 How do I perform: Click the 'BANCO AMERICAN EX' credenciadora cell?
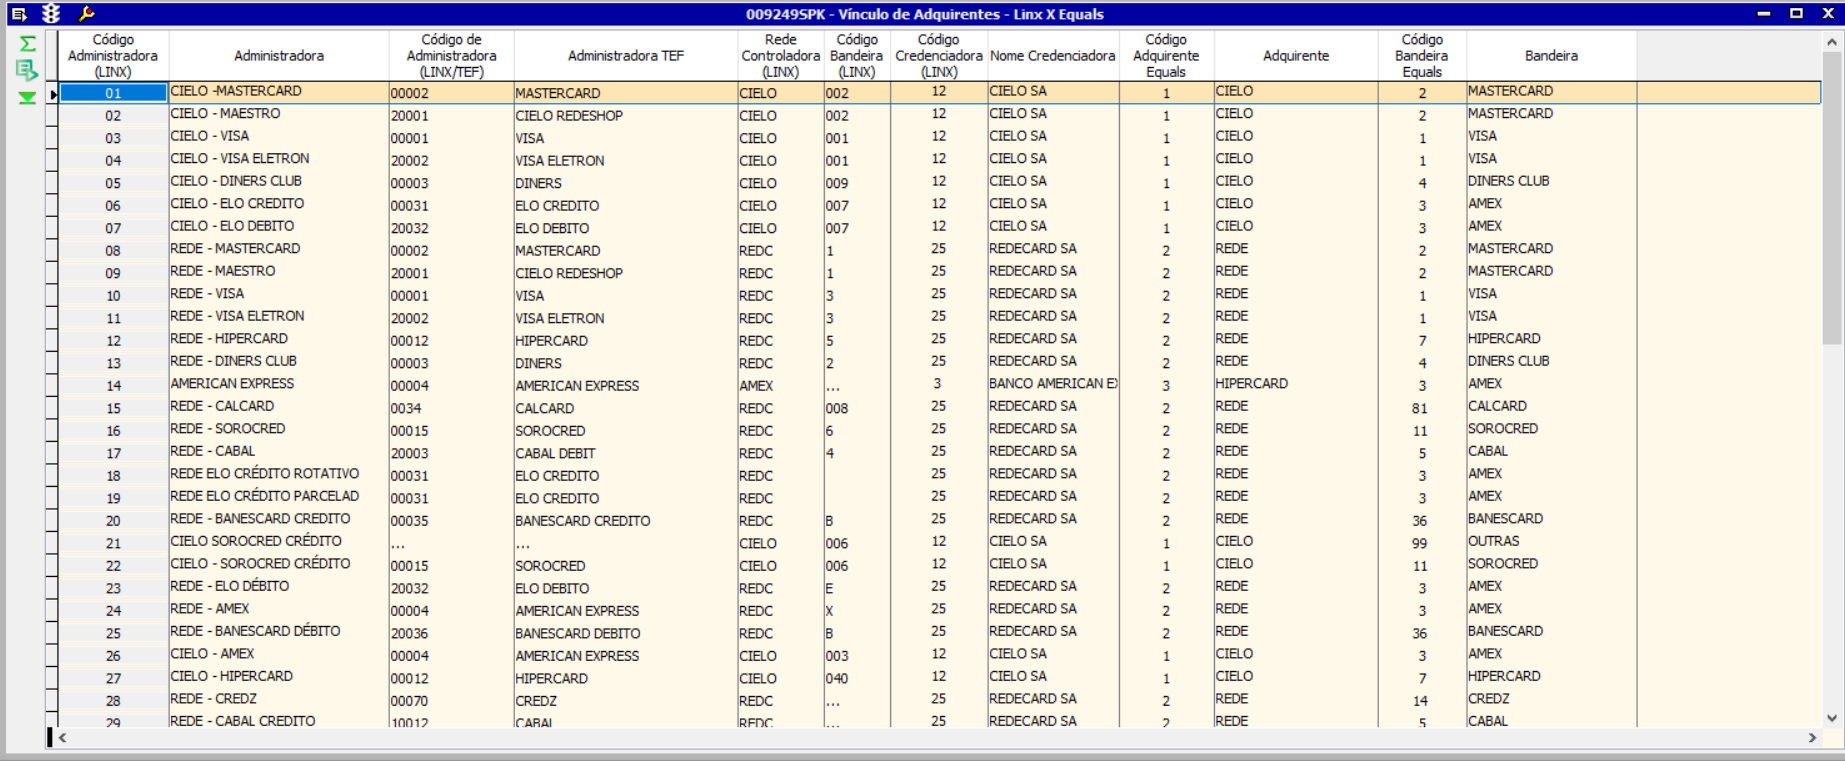(1053, 384)
